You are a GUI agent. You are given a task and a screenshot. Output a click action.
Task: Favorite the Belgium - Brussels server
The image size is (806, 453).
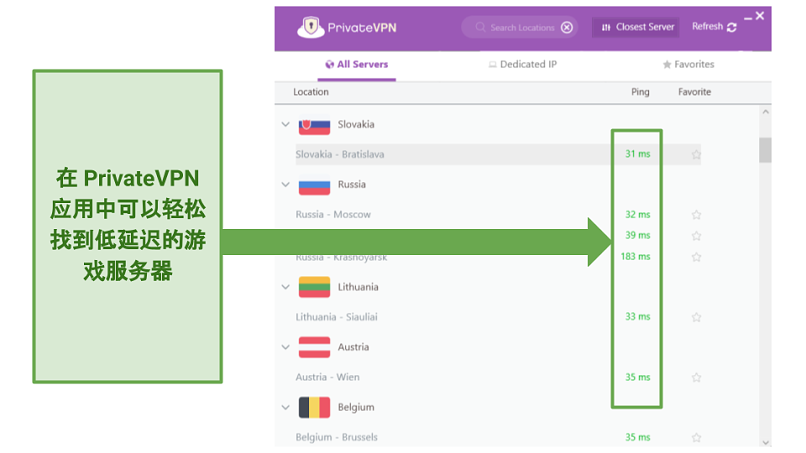[x=696, y=437]
